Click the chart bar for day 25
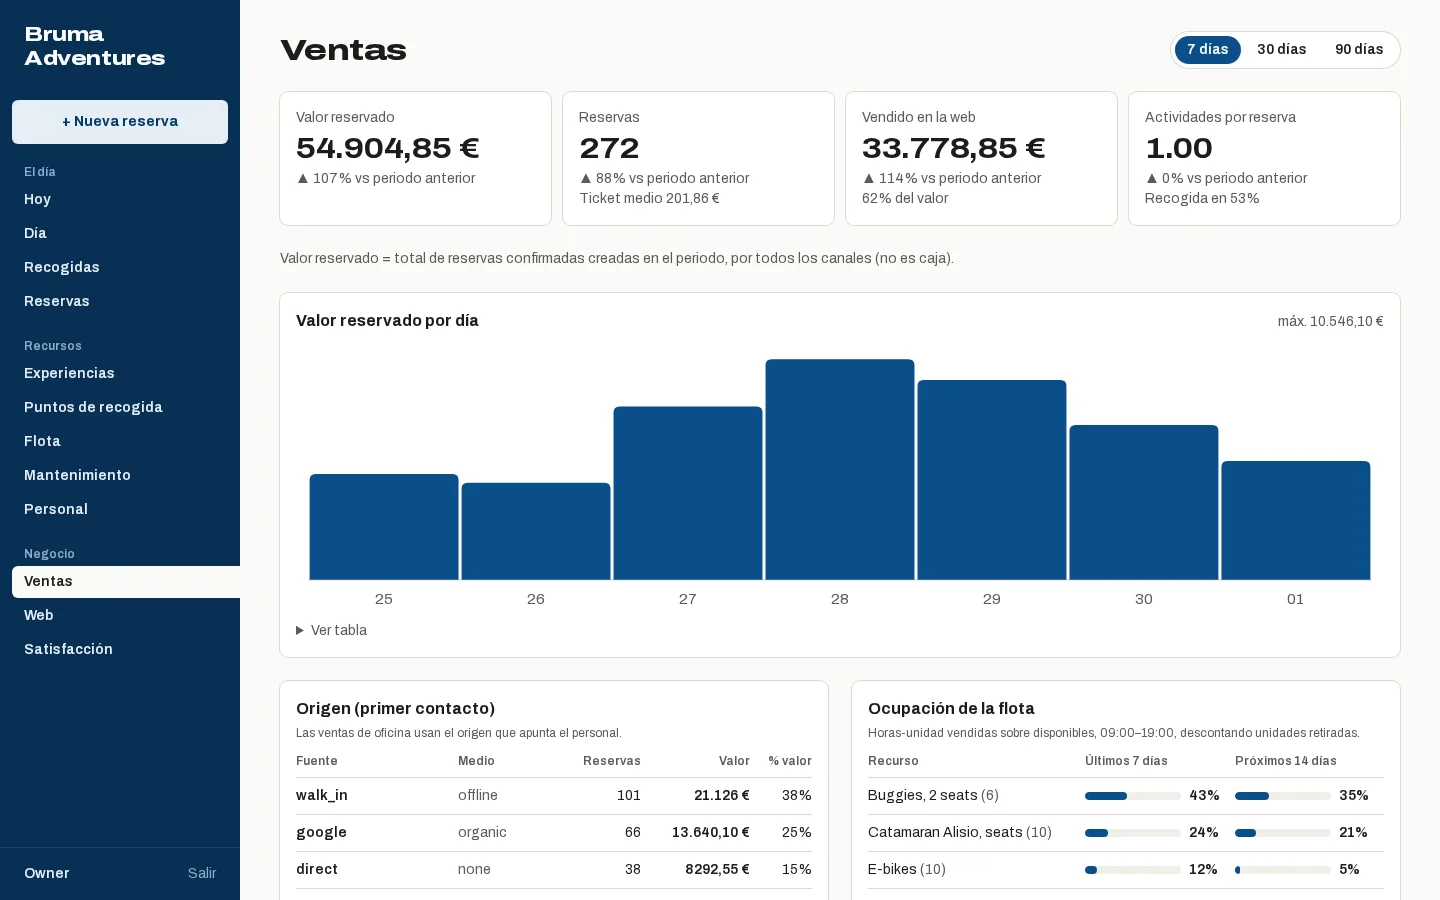 coord(384,527)
